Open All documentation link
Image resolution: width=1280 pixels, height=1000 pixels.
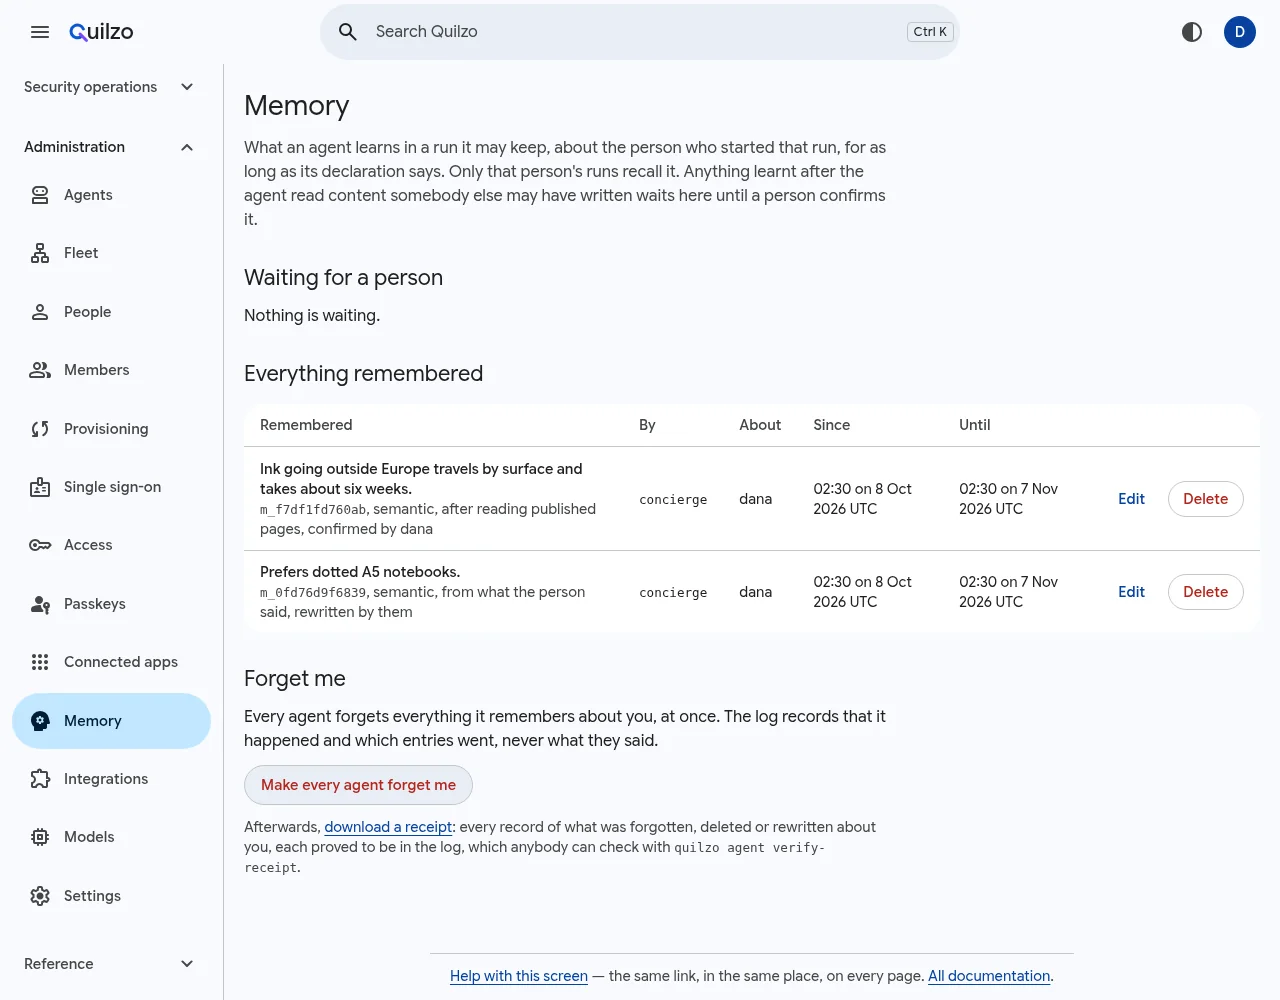tap(989, 976)
